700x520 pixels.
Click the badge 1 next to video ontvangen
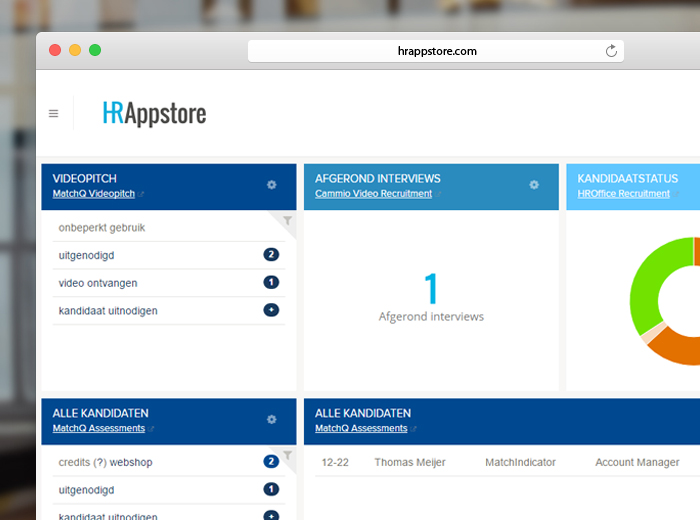271,282
